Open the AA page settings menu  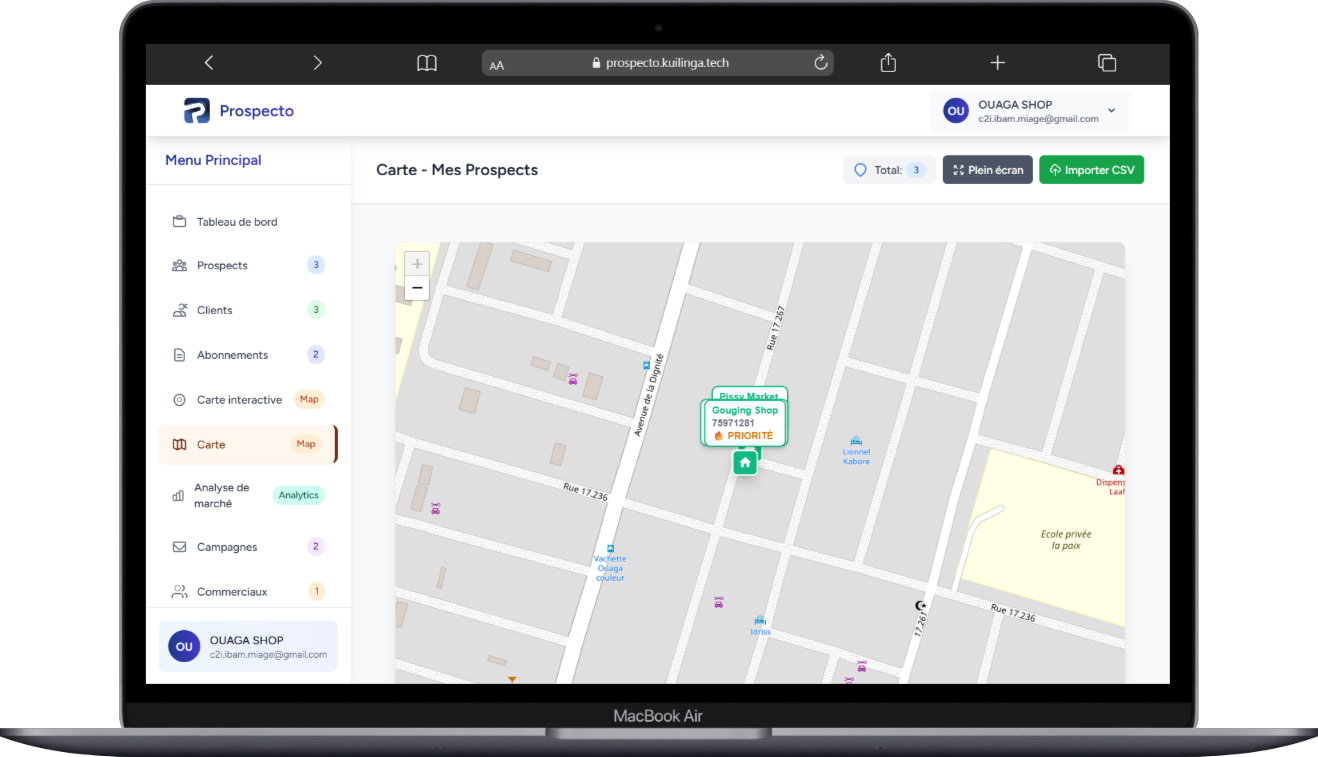coord(497,62)
